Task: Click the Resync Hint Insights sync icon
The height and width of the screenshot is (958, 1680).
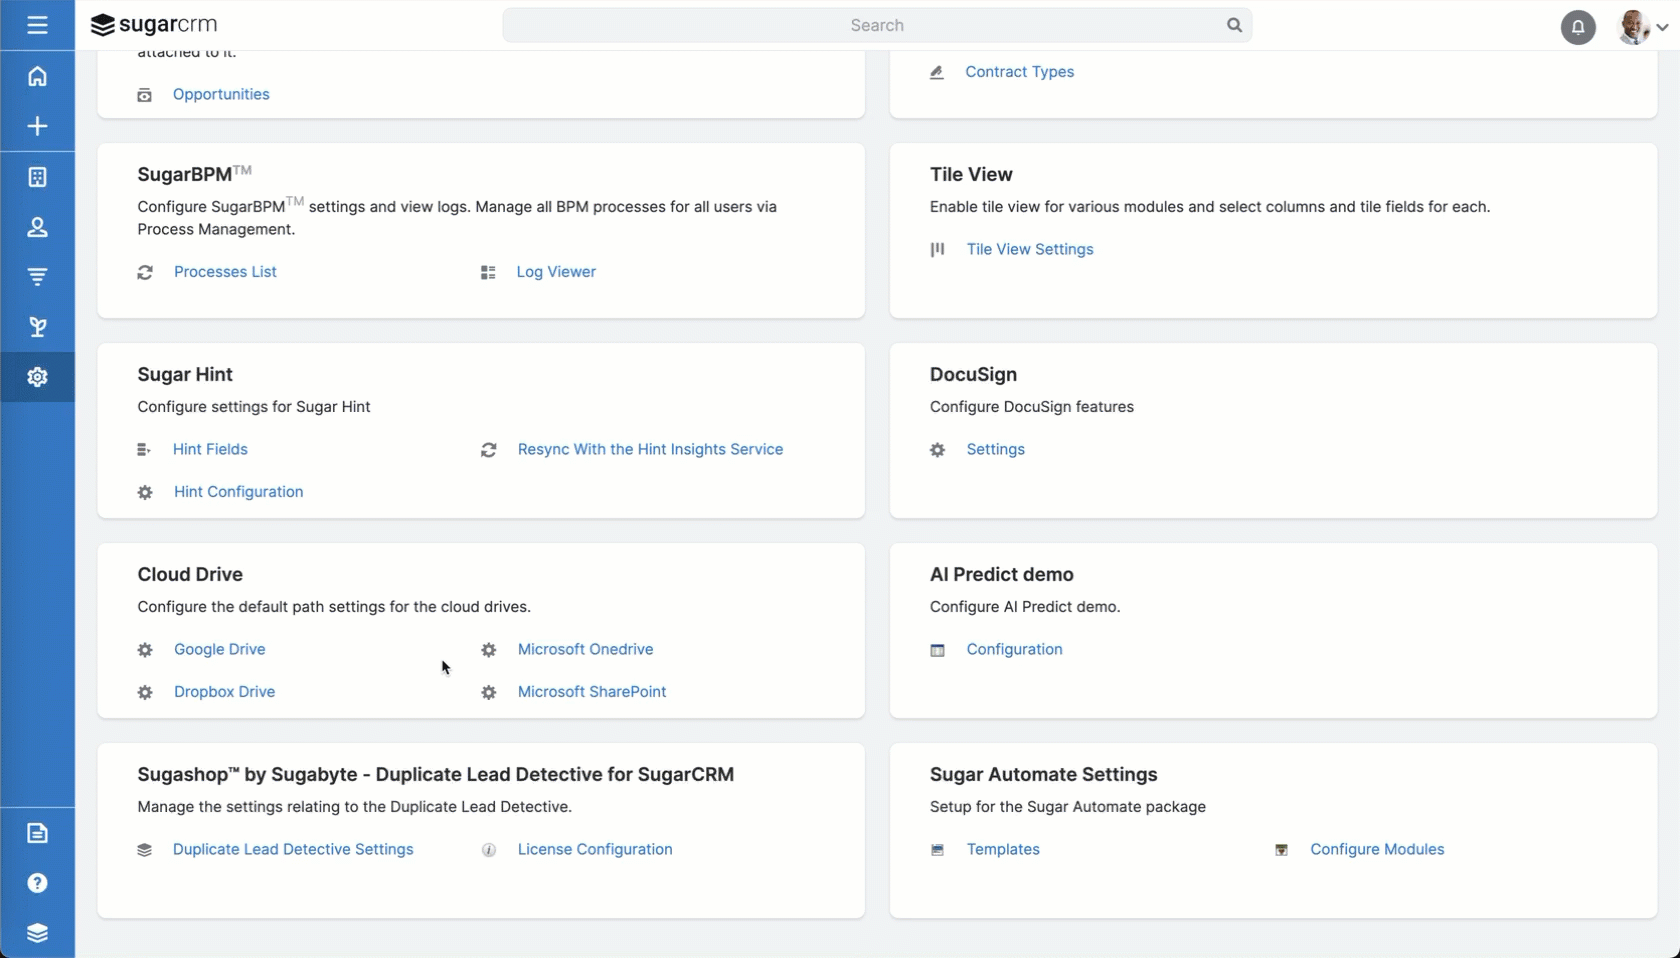Action: coord(488,450)
